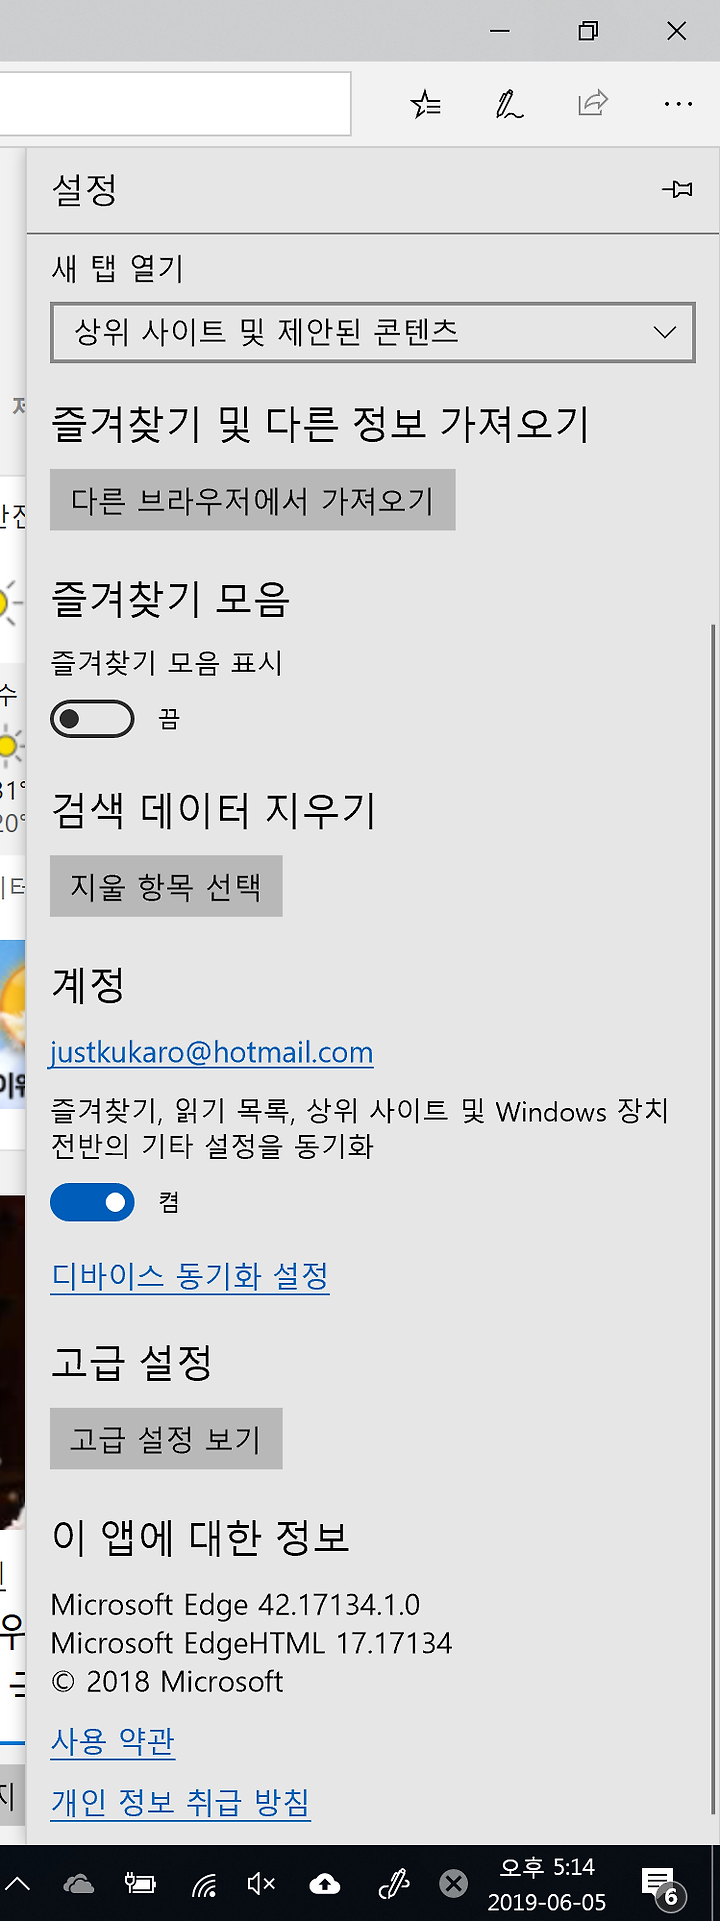
Task: Click the choose what to clear button
Action: point(166,886)
